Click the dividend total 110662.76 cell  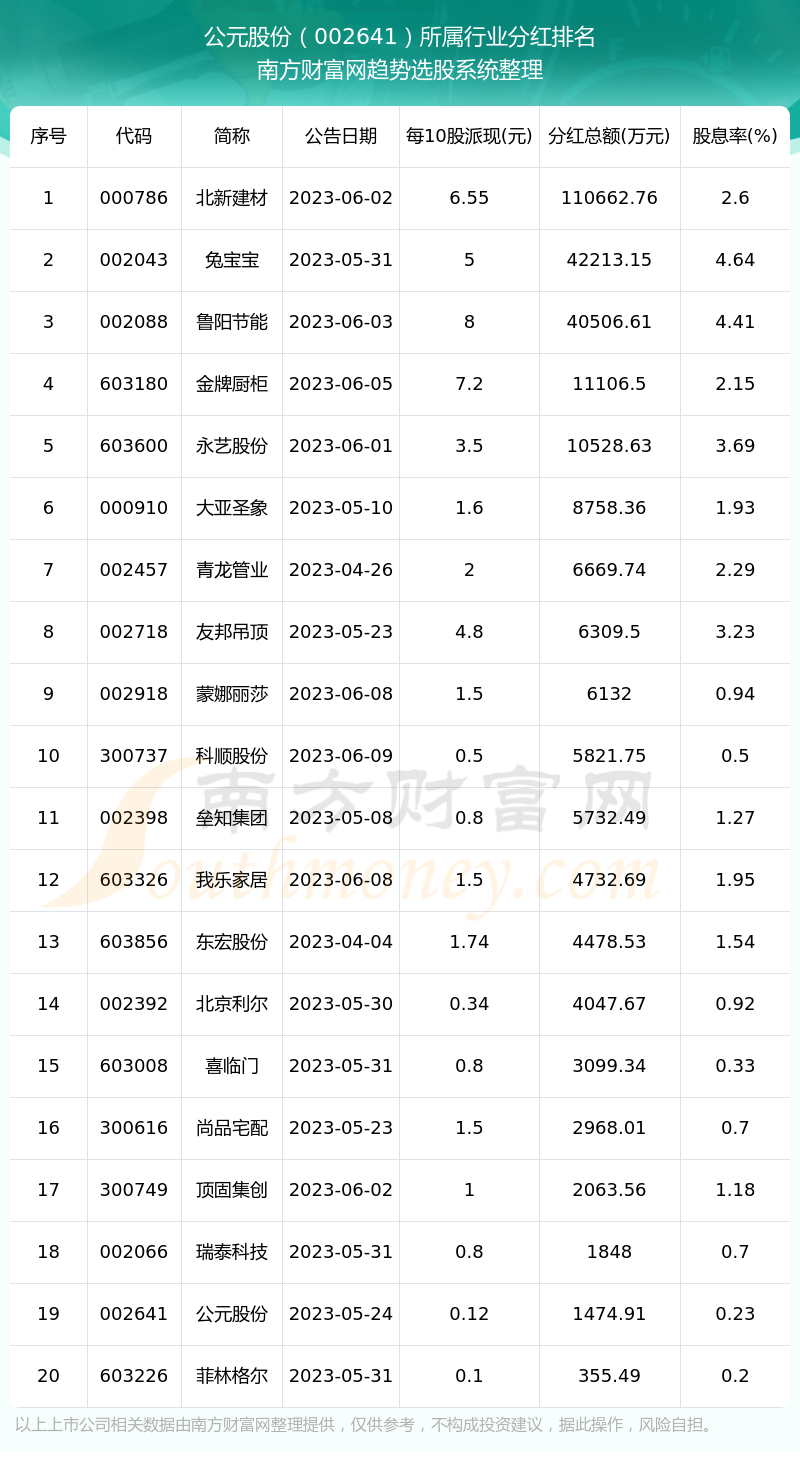(x=609, y=198)
